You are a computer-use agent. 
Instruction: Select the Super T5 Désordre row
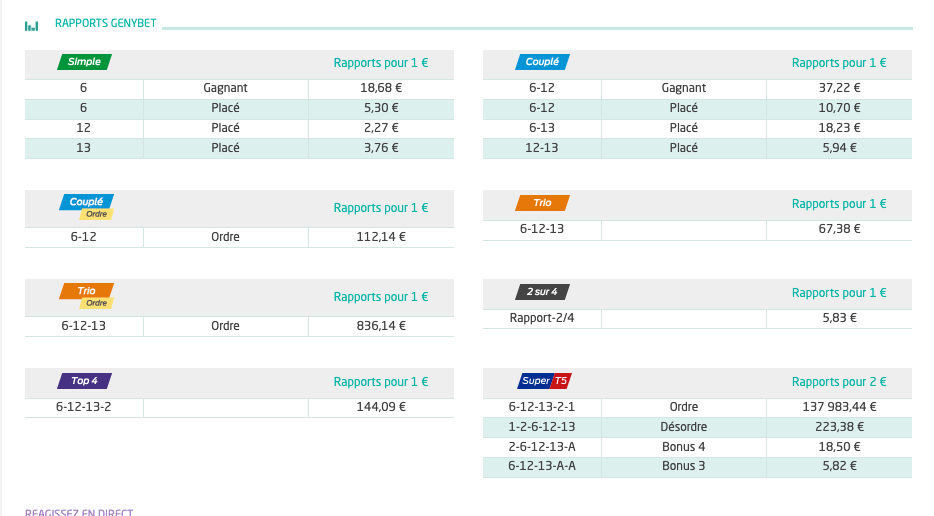click(x=698, y=427)
